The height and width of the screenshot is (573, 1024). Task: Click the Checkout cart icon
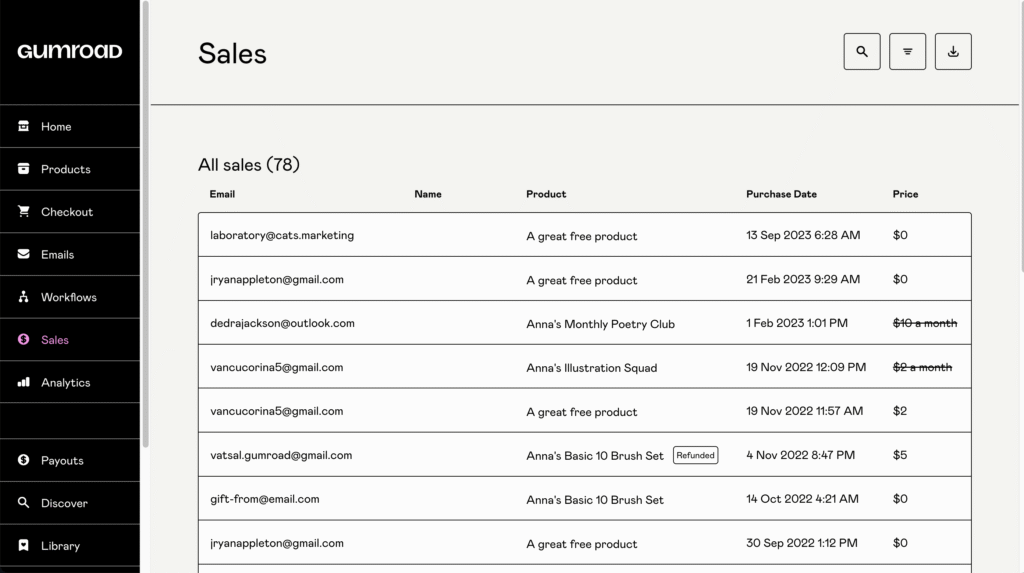(x=24, y=212)
